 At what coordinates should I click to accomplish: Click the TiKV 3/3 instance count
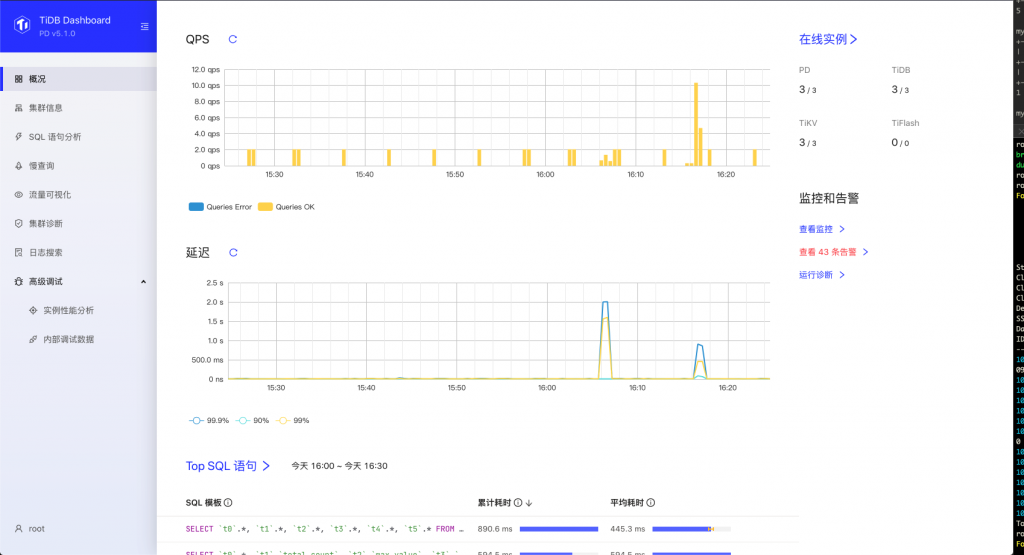808,142
